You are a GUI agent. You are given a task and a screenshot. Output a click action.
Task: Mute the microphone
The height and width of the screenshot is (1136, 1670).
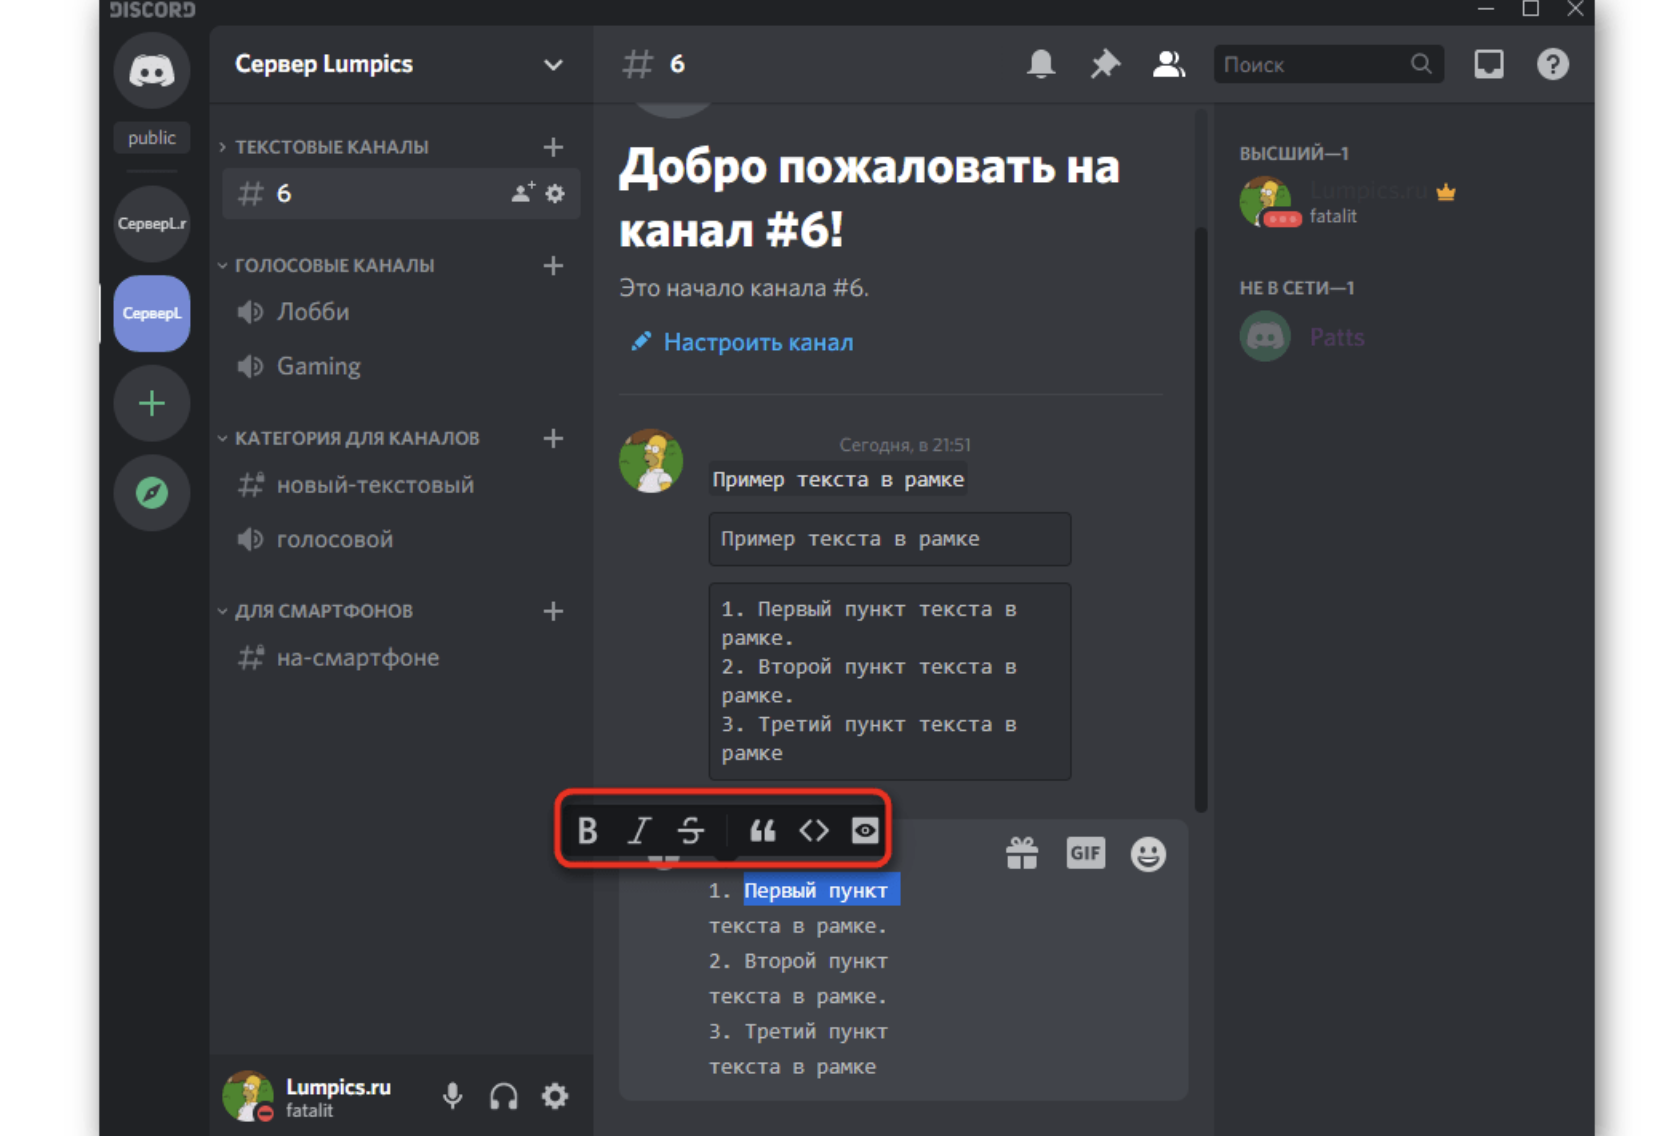click(x=453, y=1096)
